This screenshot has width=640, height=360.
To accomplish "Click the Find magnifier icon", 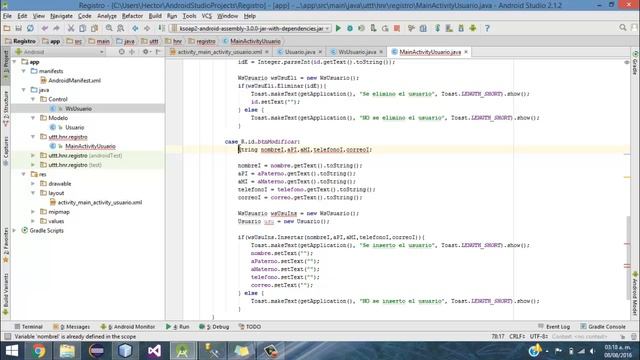I will (109, 28).
